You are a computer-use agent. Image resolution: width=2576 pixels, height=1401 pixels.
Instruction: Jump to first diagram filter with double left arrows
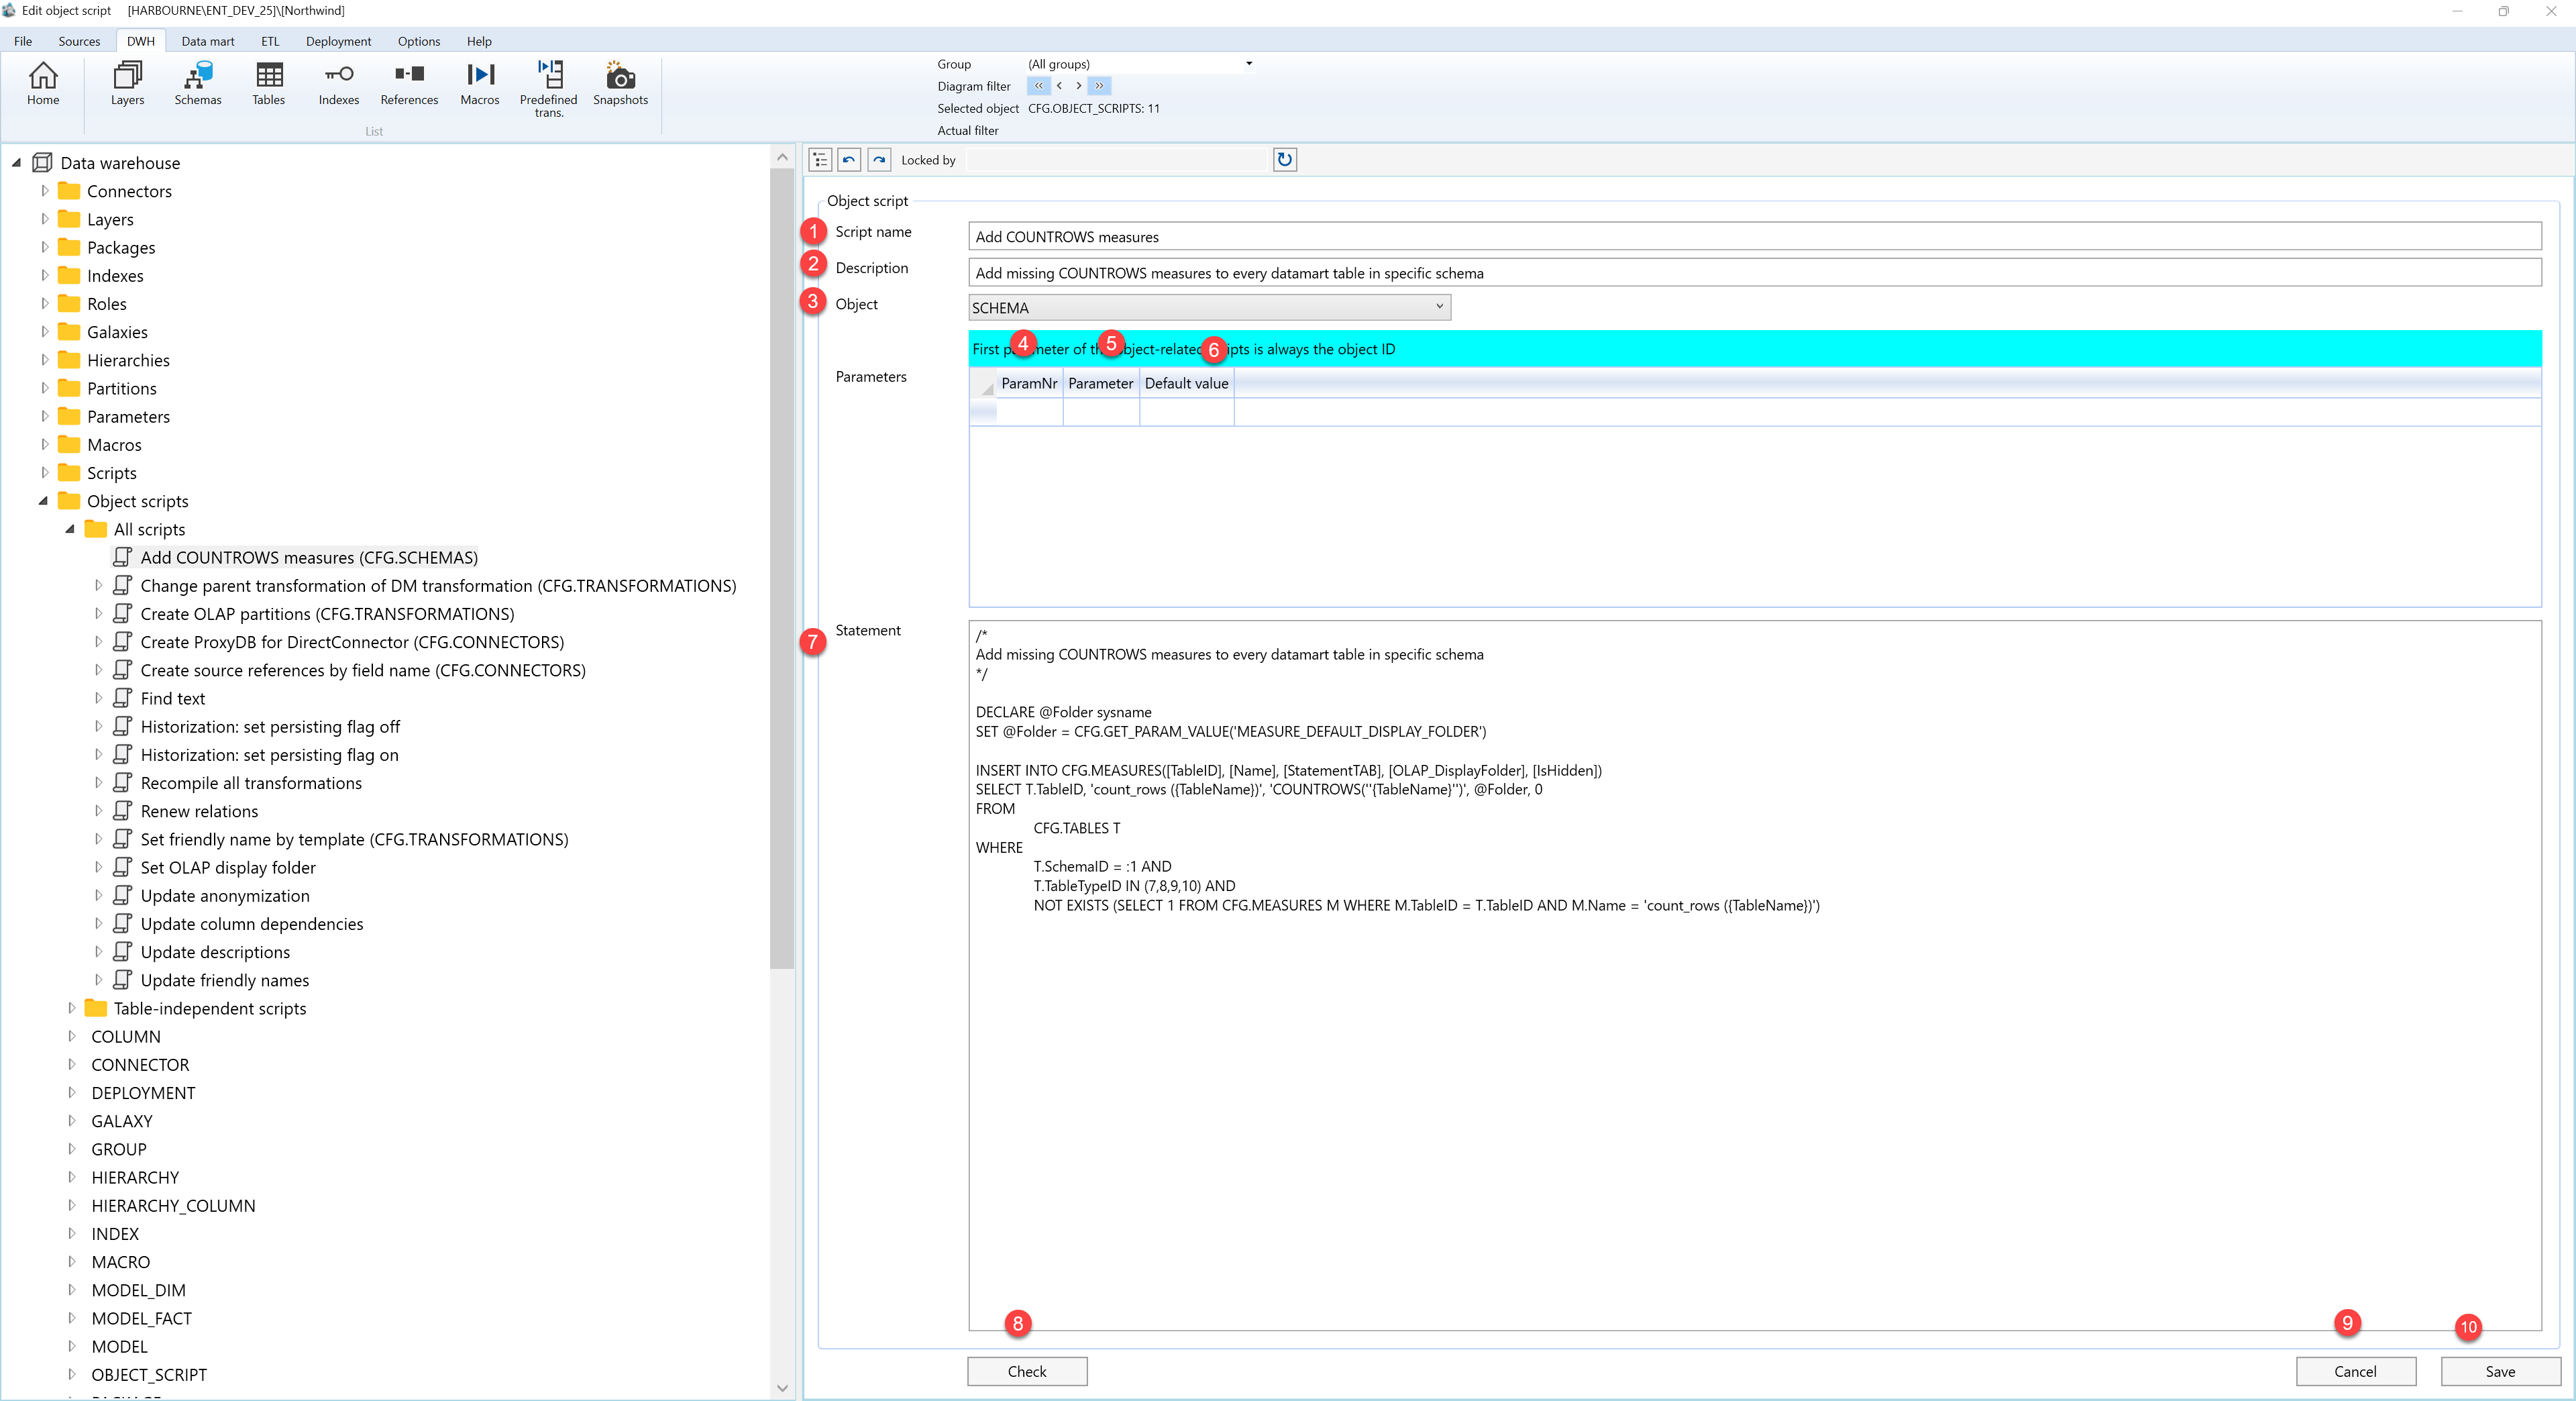point(1038,86)
